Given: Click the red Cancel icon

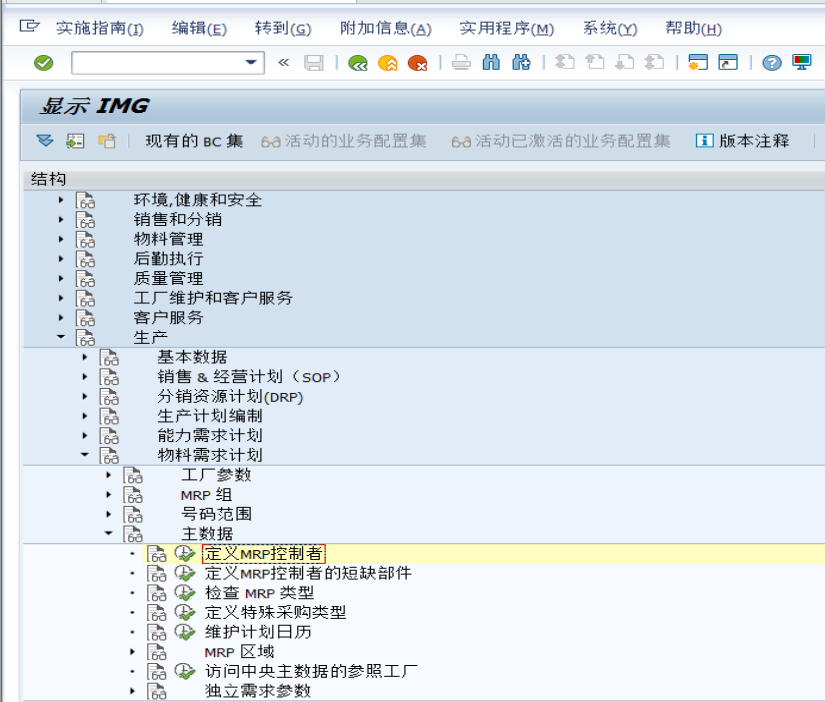Looking at the screenshot, I should (x=418, y=63).
